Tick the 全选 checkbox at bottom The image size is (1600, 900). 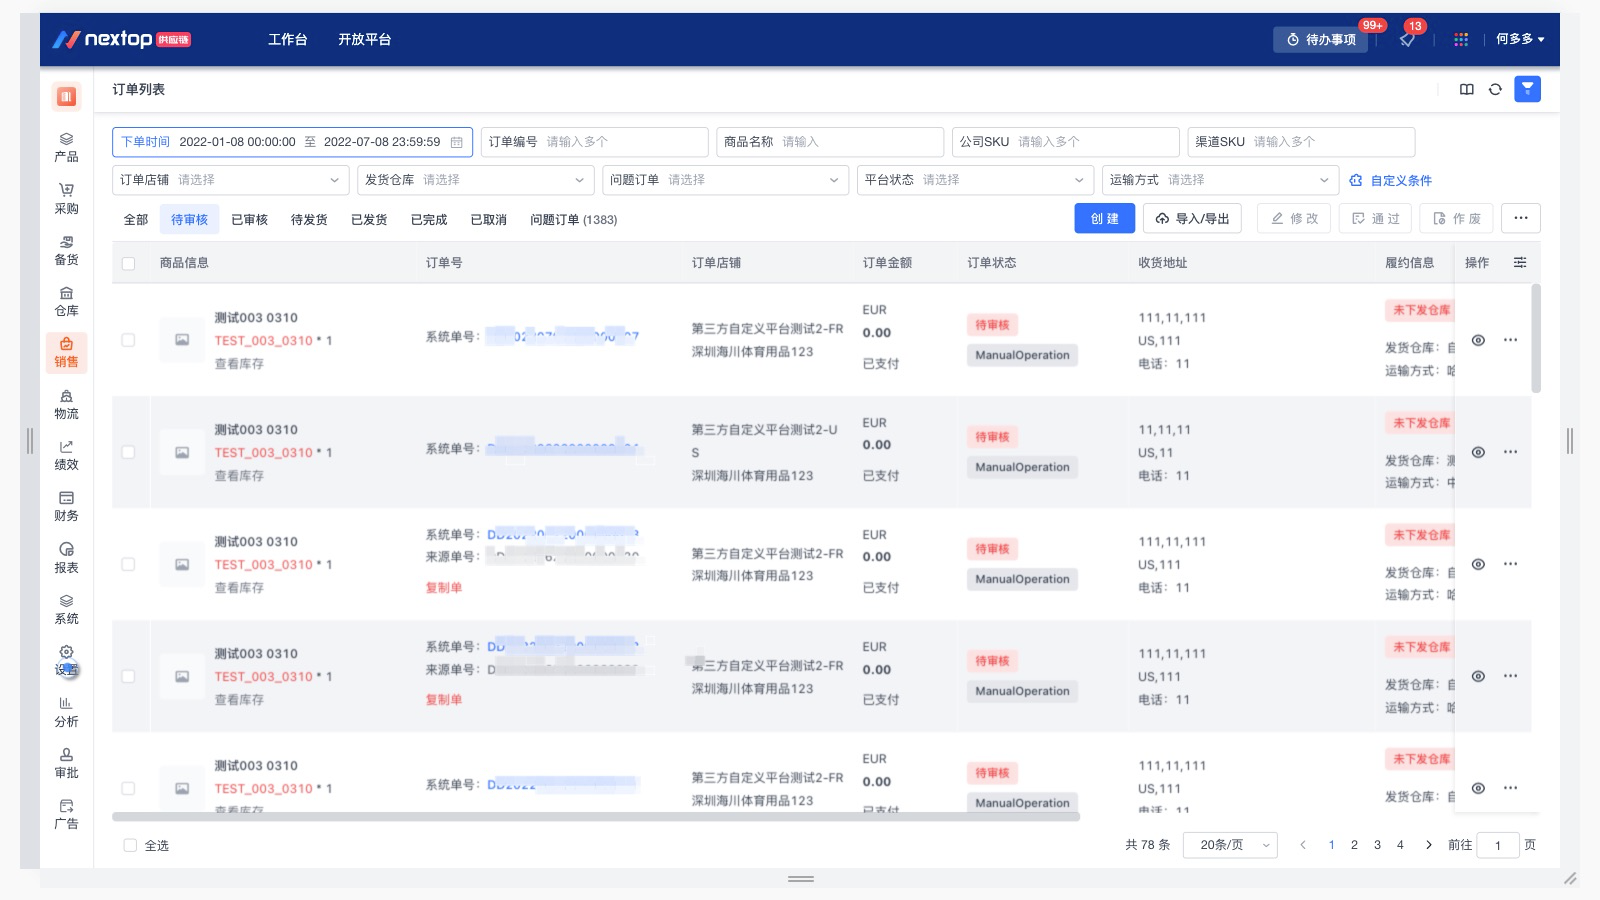tap(130, 845)
